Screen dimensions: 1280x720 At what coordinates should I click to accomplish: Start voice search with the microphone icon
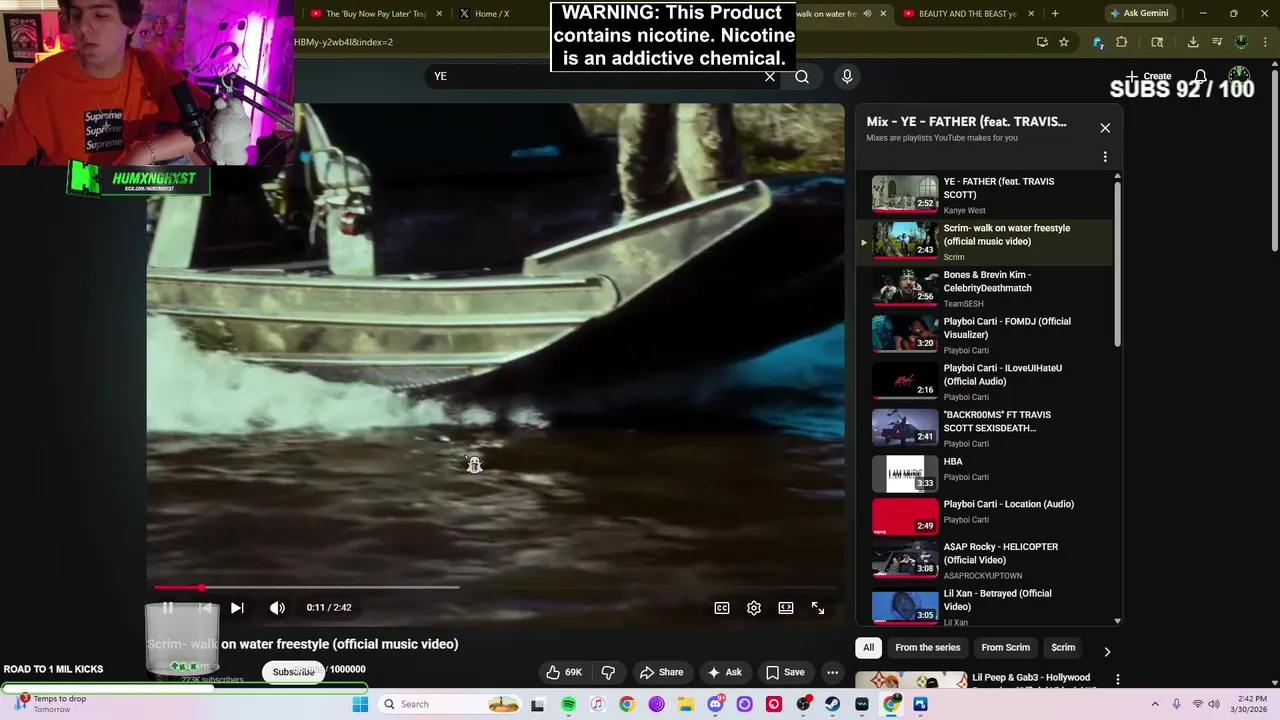click(x=847, y=76)
